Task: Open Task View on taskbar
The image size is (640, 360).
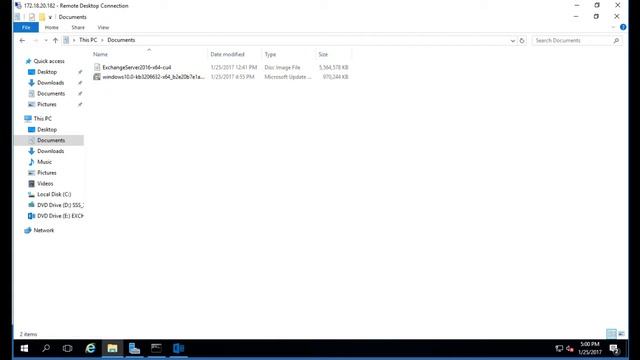Action: click(67, 348)
